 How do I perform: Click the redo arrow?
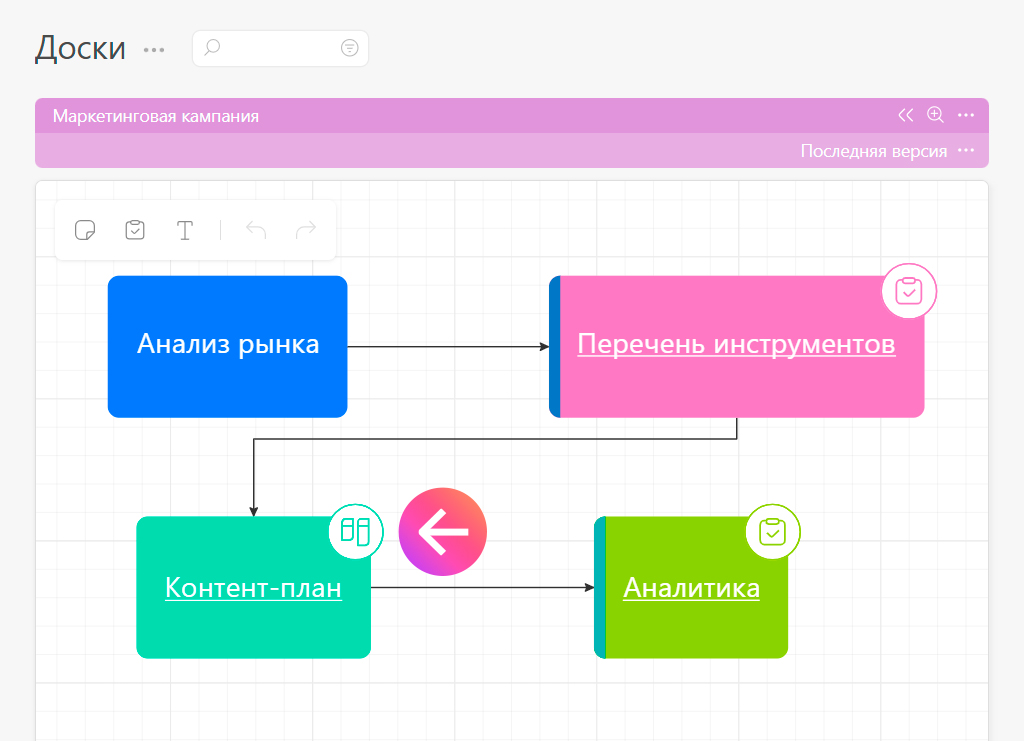pos(306,230)
